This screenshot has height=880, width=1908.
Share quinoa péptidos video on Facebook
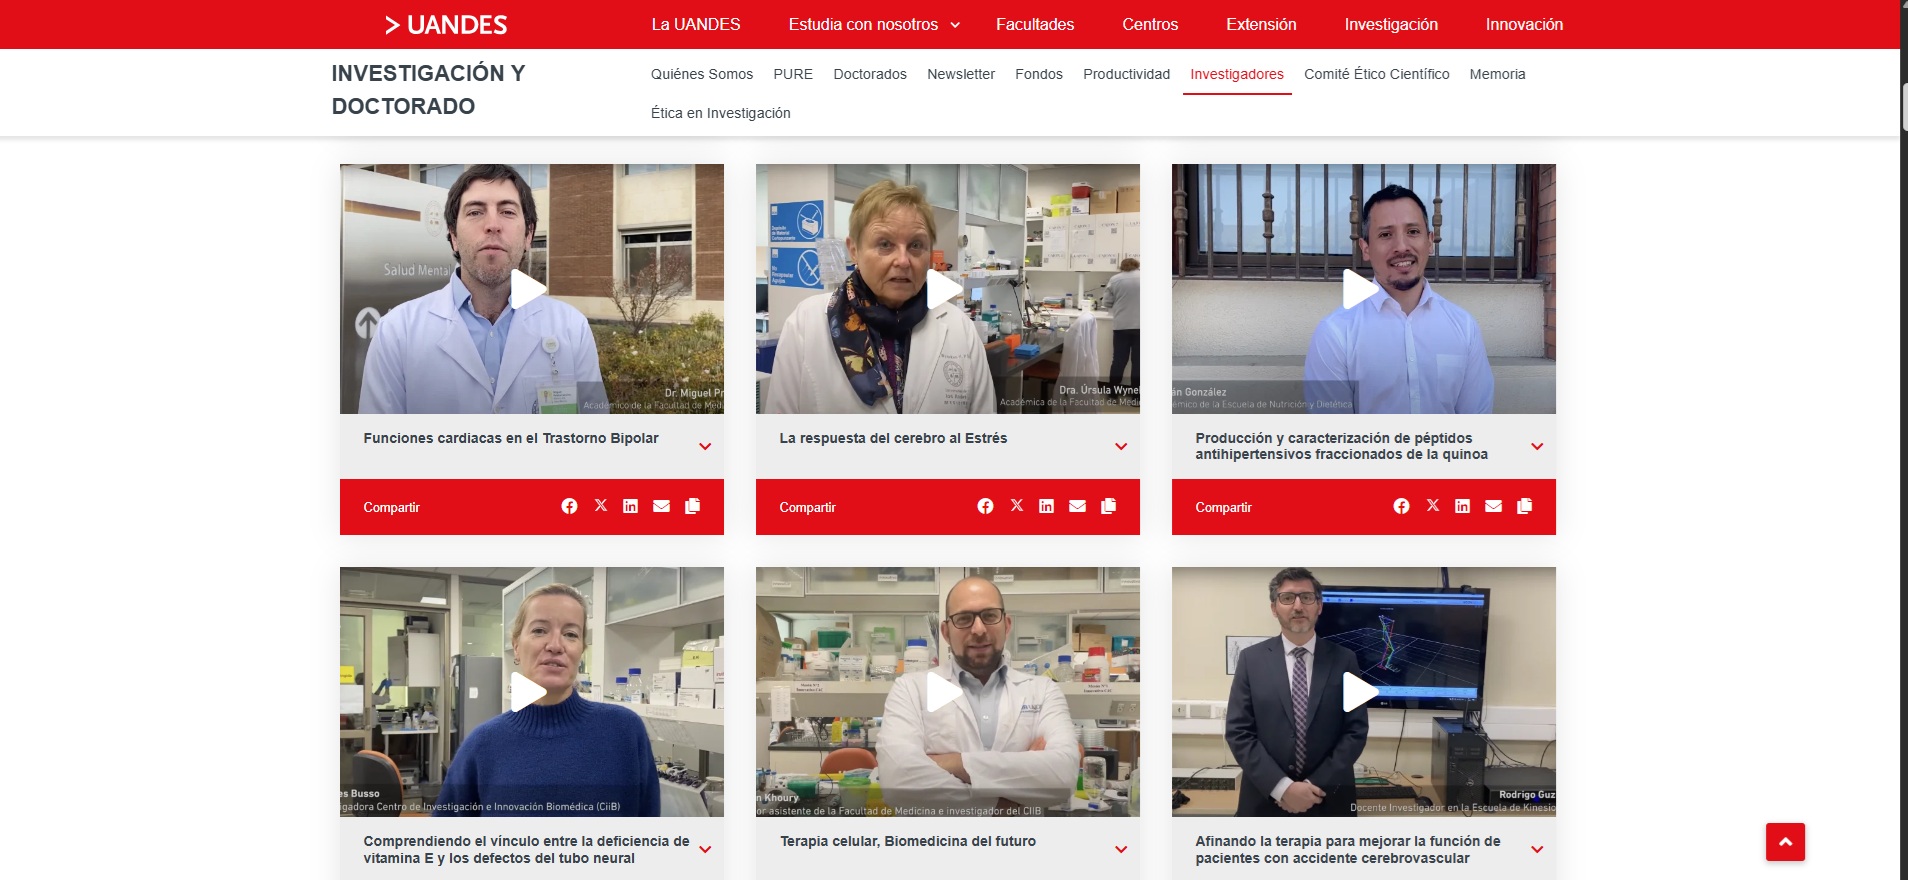pyautogui.click(x=1401, y=506)
